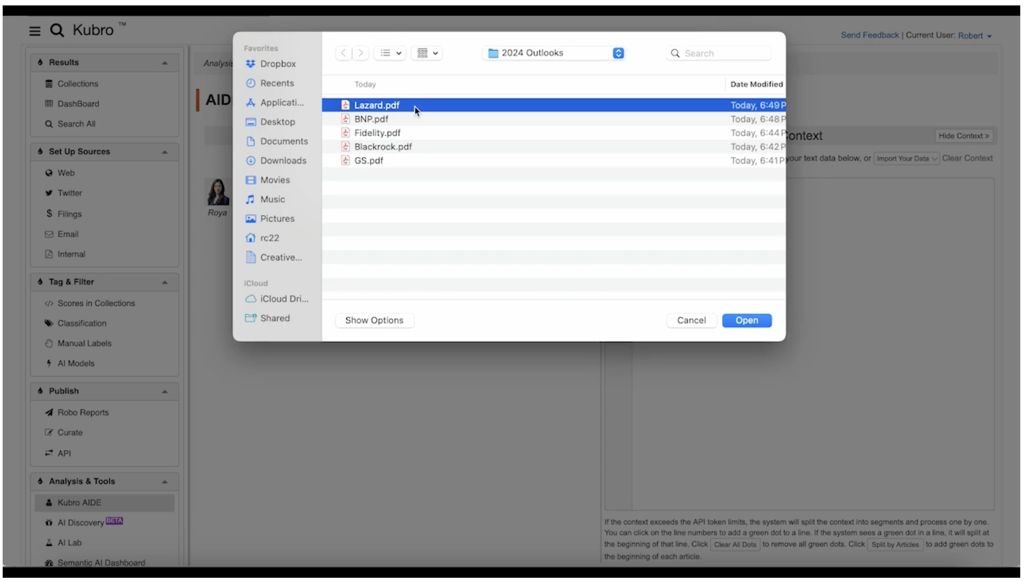Open Music folder in dialog sidebar
The width and height of the screenshot is (1024, 581).
(x=265, y=200)
